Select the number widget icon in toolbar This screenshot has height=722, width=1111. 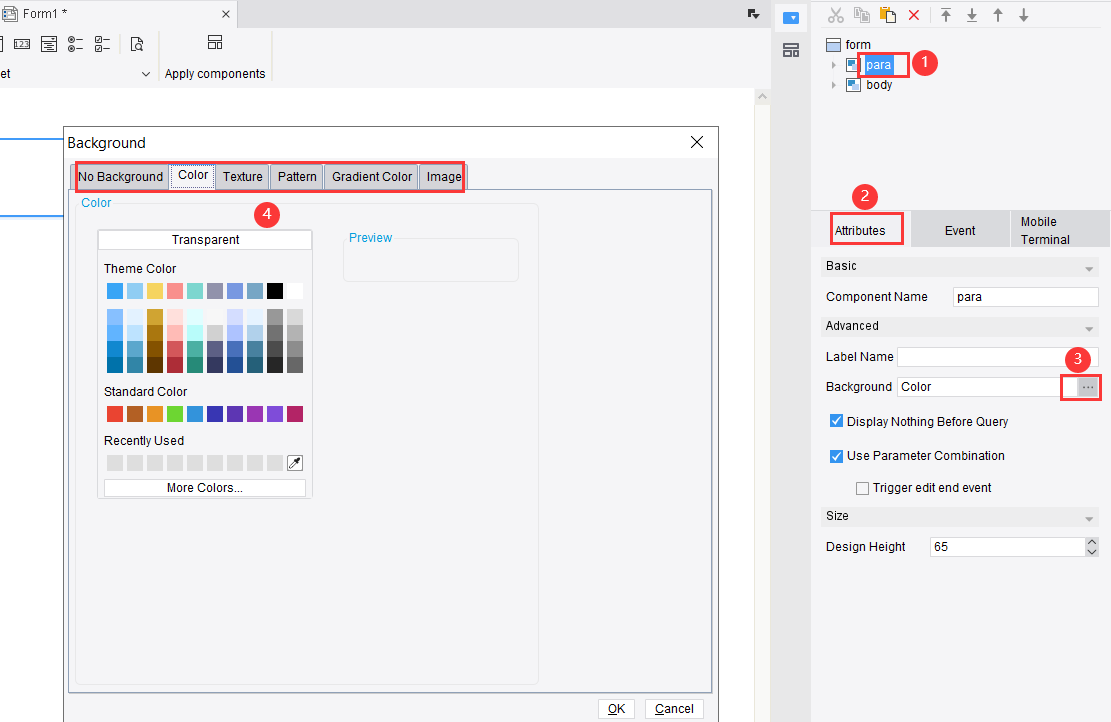[22, 43]
